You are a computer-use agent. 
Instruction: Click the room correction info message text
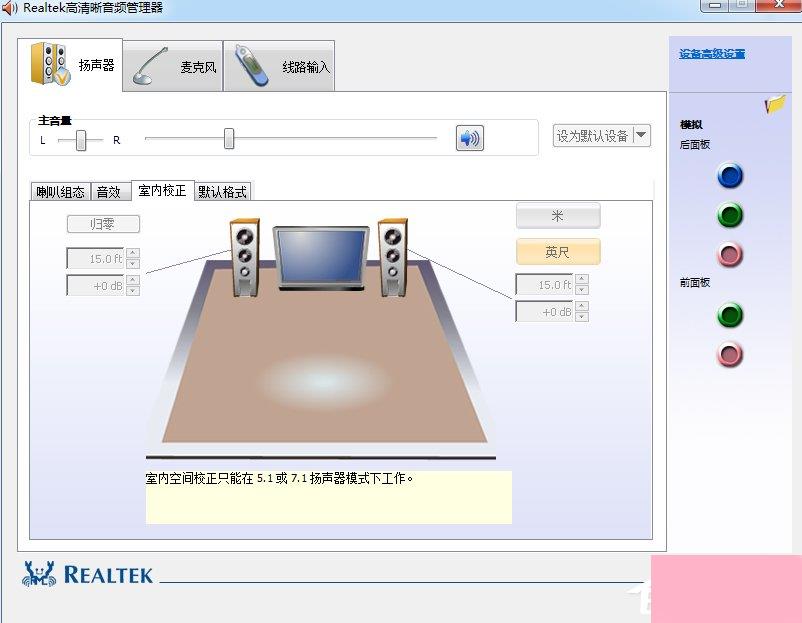(279, 478)
